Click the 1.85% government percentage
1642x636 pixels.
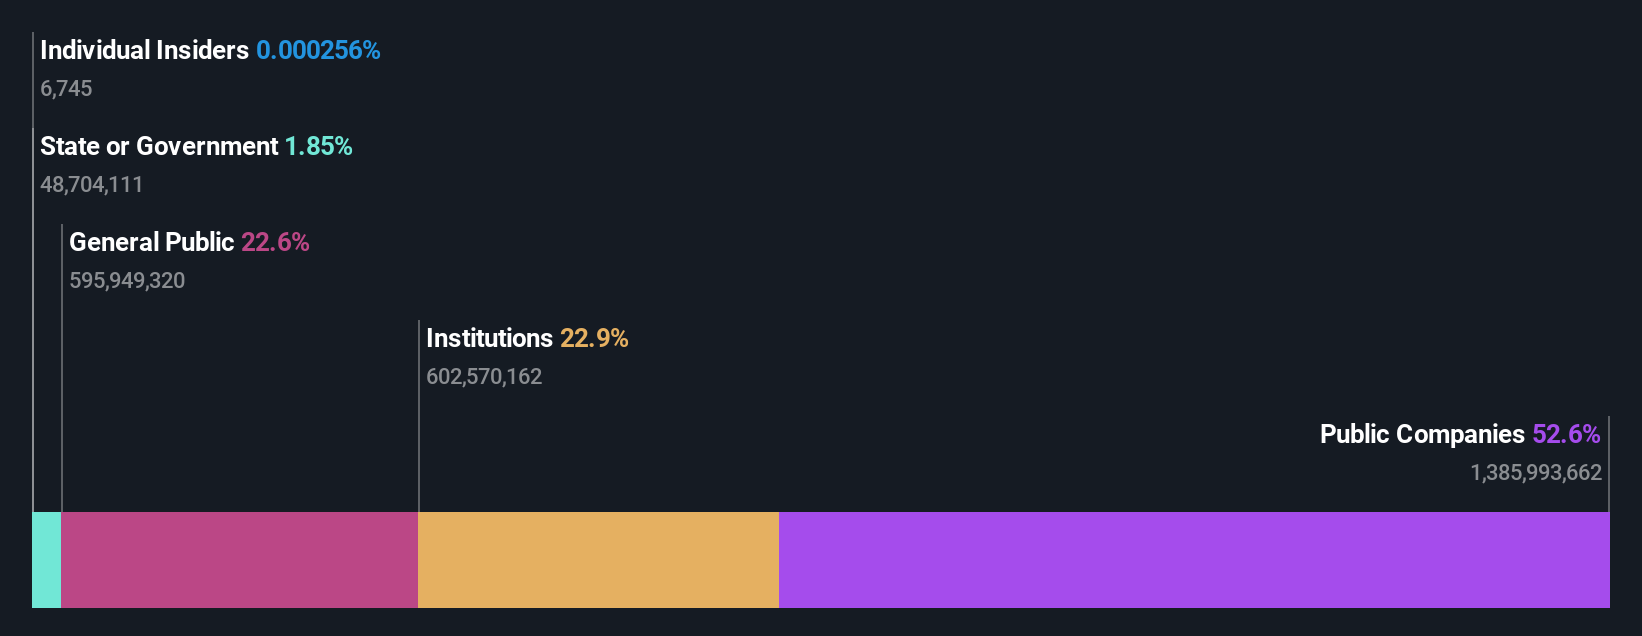pyautogui.click(x=319, y=146)
